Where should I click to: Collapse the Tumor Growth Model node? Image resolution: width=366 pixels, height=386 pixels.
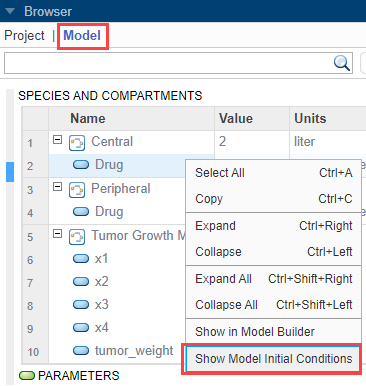[58, 234]
